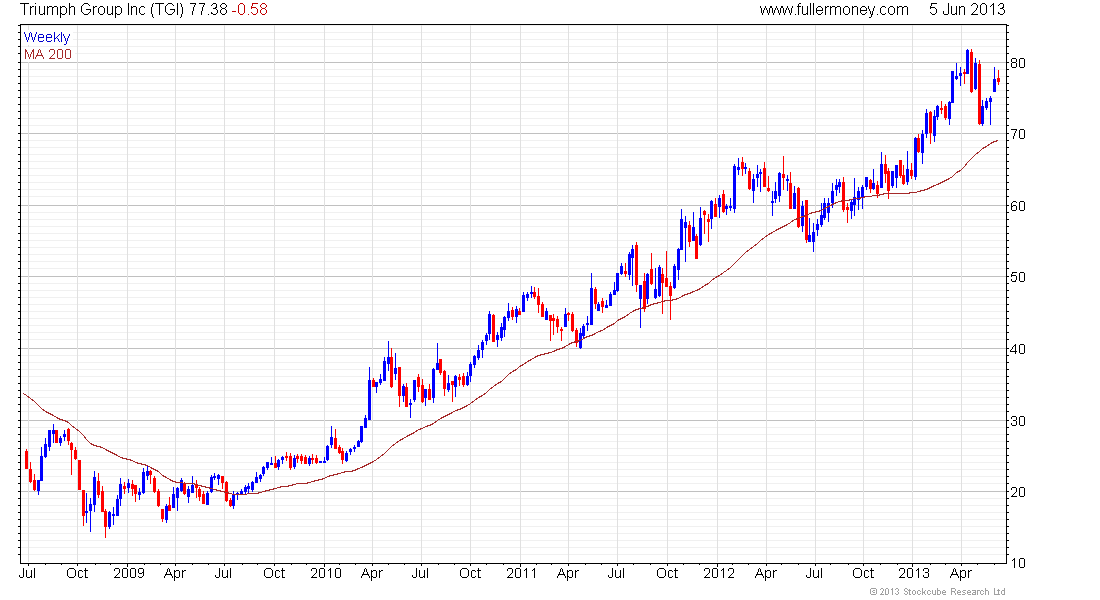
Task: Click the 'Apr' label just after 2011
Action: tap(568, 573)
